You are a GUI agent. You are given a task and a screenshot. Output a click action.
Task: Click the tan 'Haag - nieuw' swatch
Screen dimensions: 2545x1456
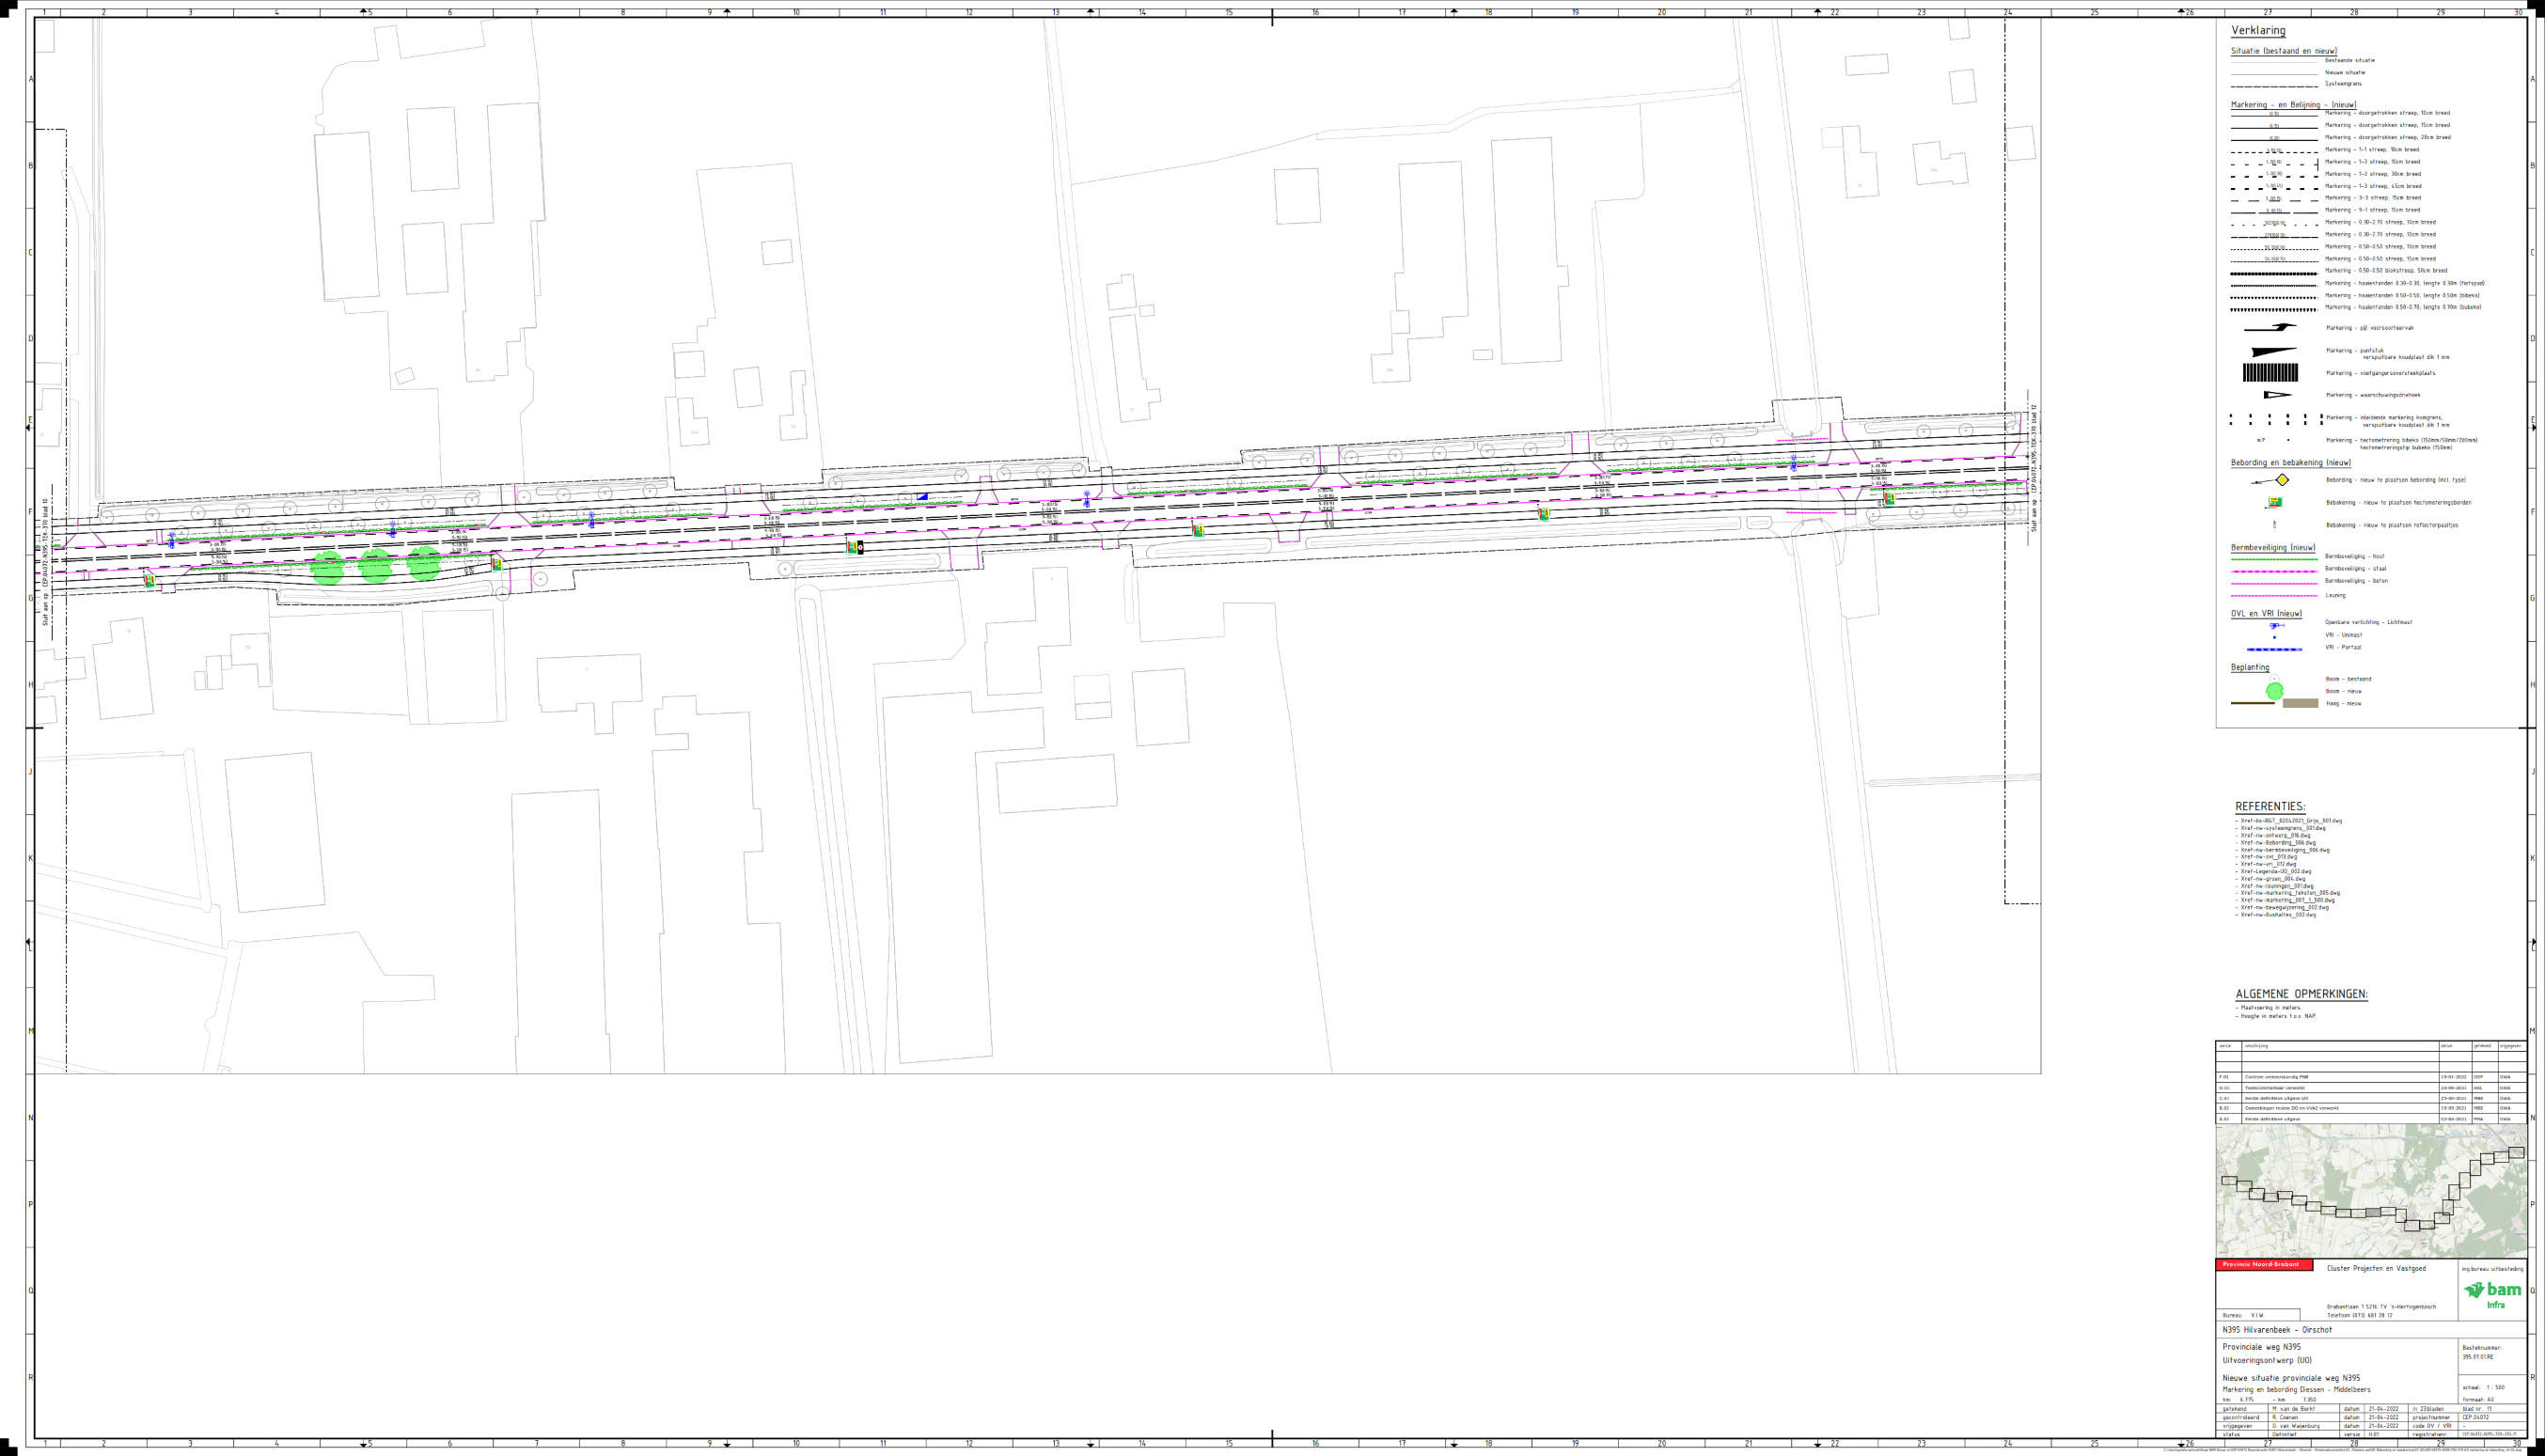(x=2300, y=704)
